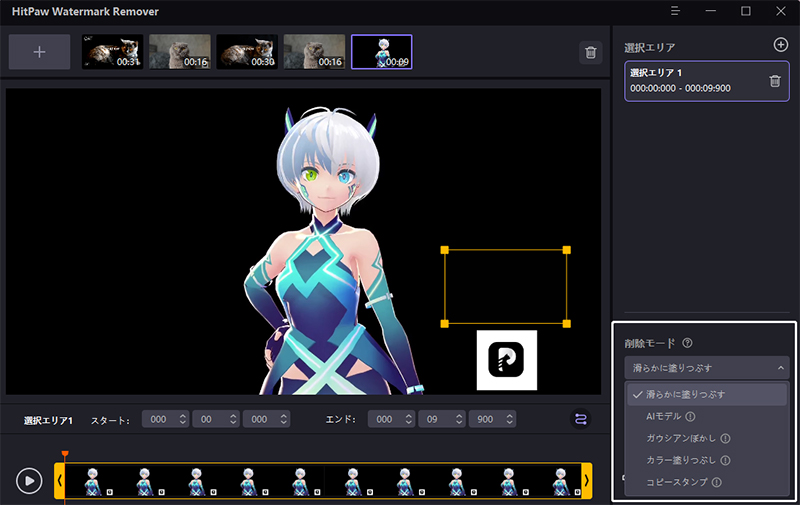
Task: Play the video preview
Action: pos(29,481)
